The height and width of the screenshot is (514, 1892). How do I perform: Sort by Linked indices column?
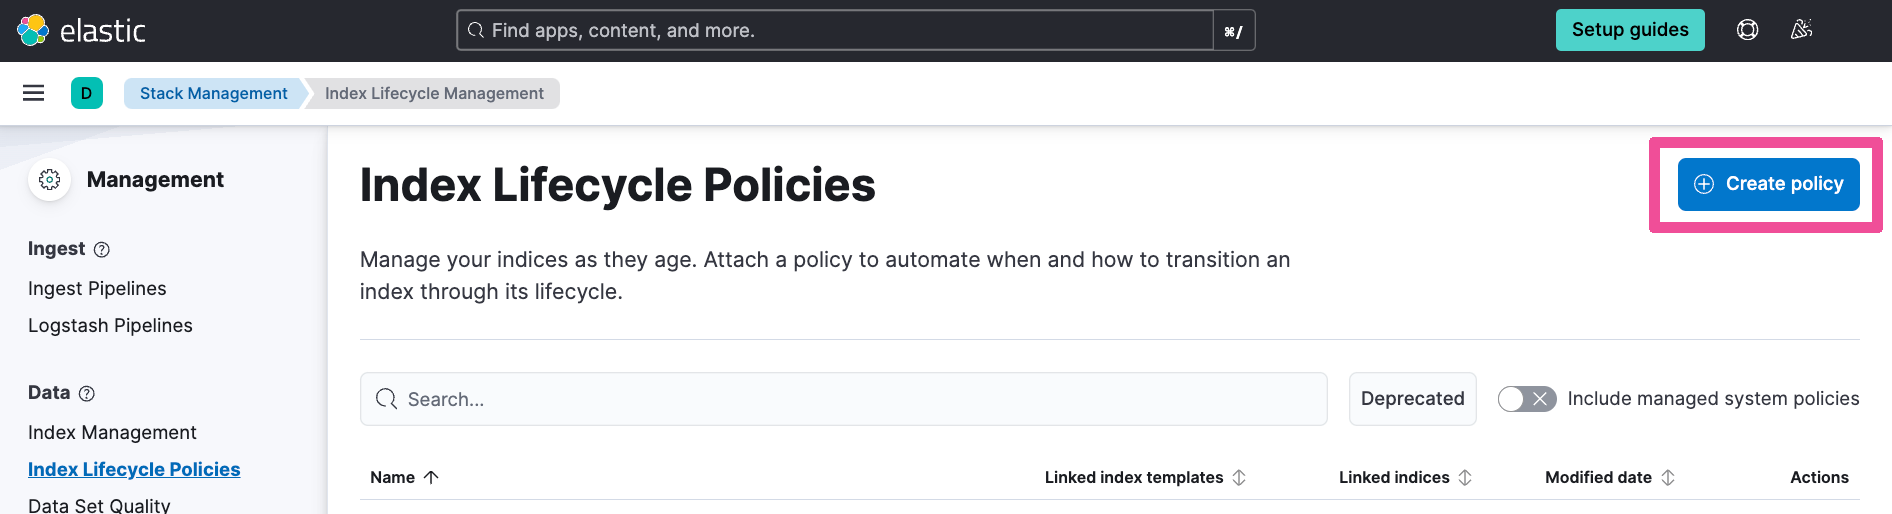[x=1405, y=478]
